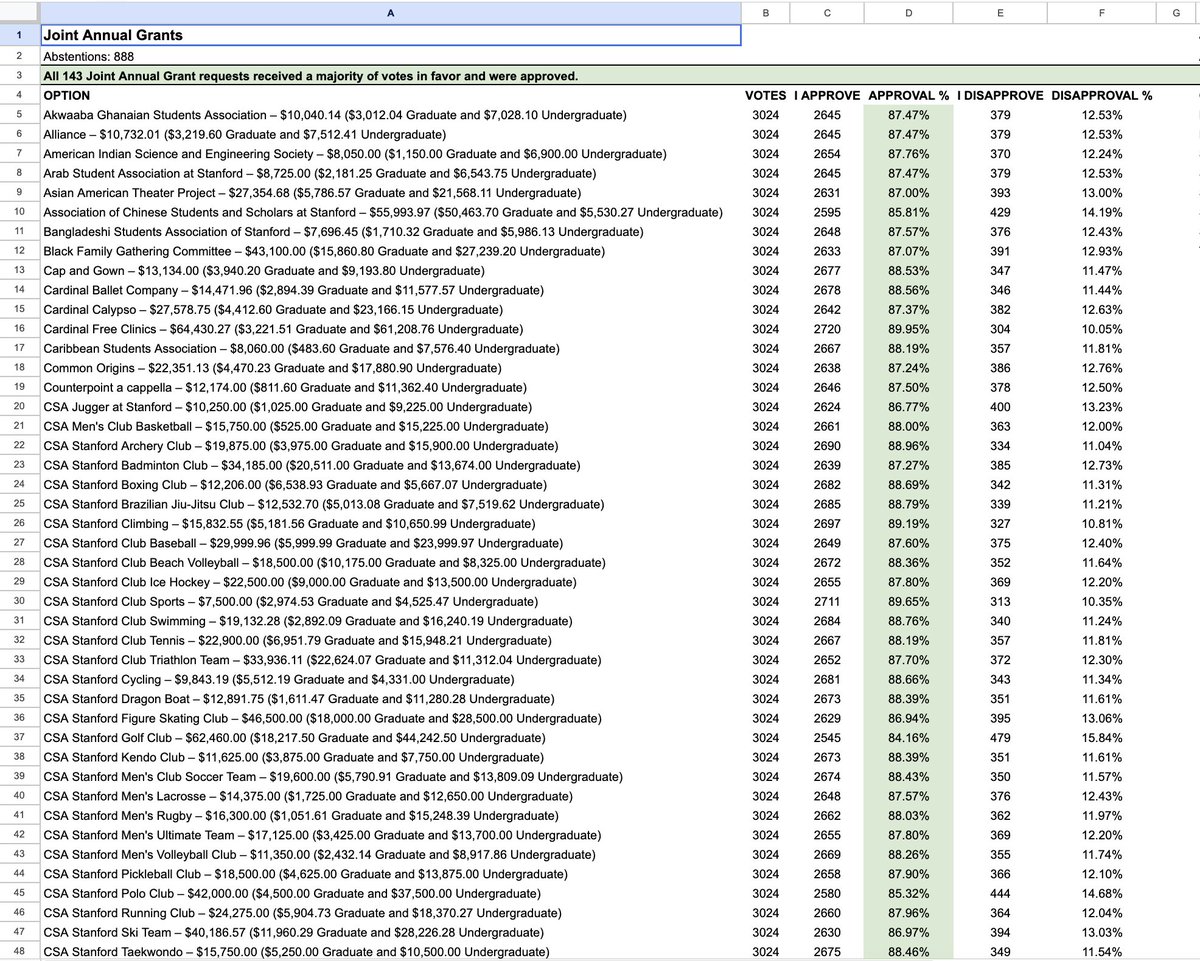This screenshot has height=961, width=1200.
Task: Click approve count 2545 in Golf Club row
Action: pos(827,738)
